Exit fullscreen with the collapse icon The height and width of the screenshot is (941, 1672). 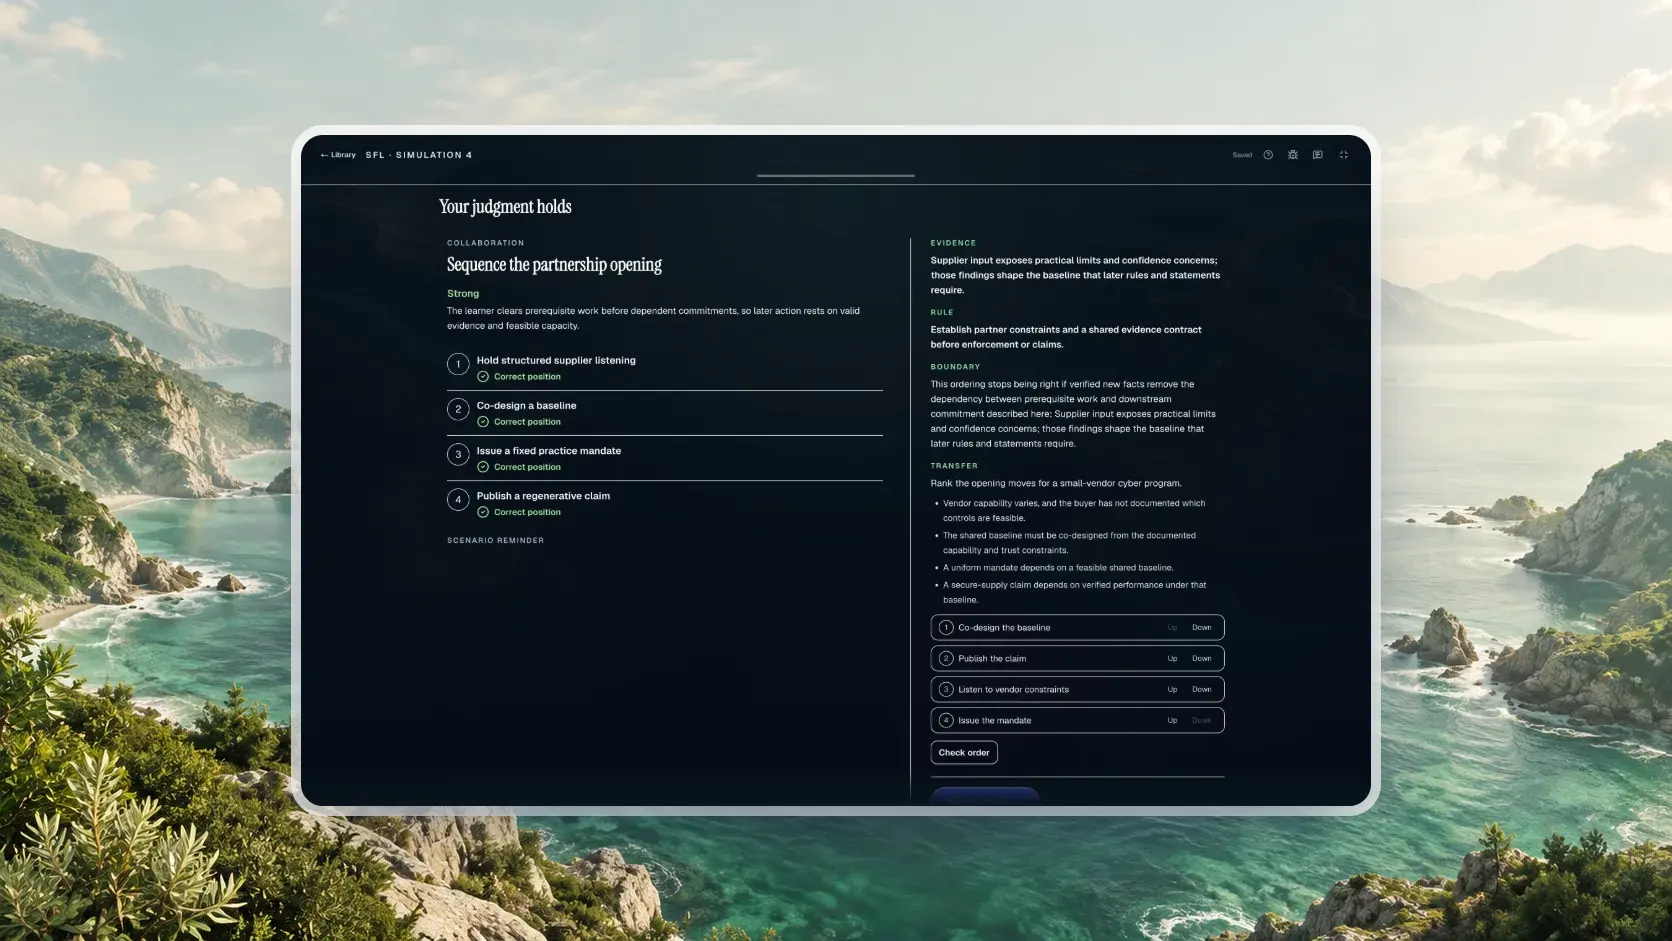coord(1344,155)
